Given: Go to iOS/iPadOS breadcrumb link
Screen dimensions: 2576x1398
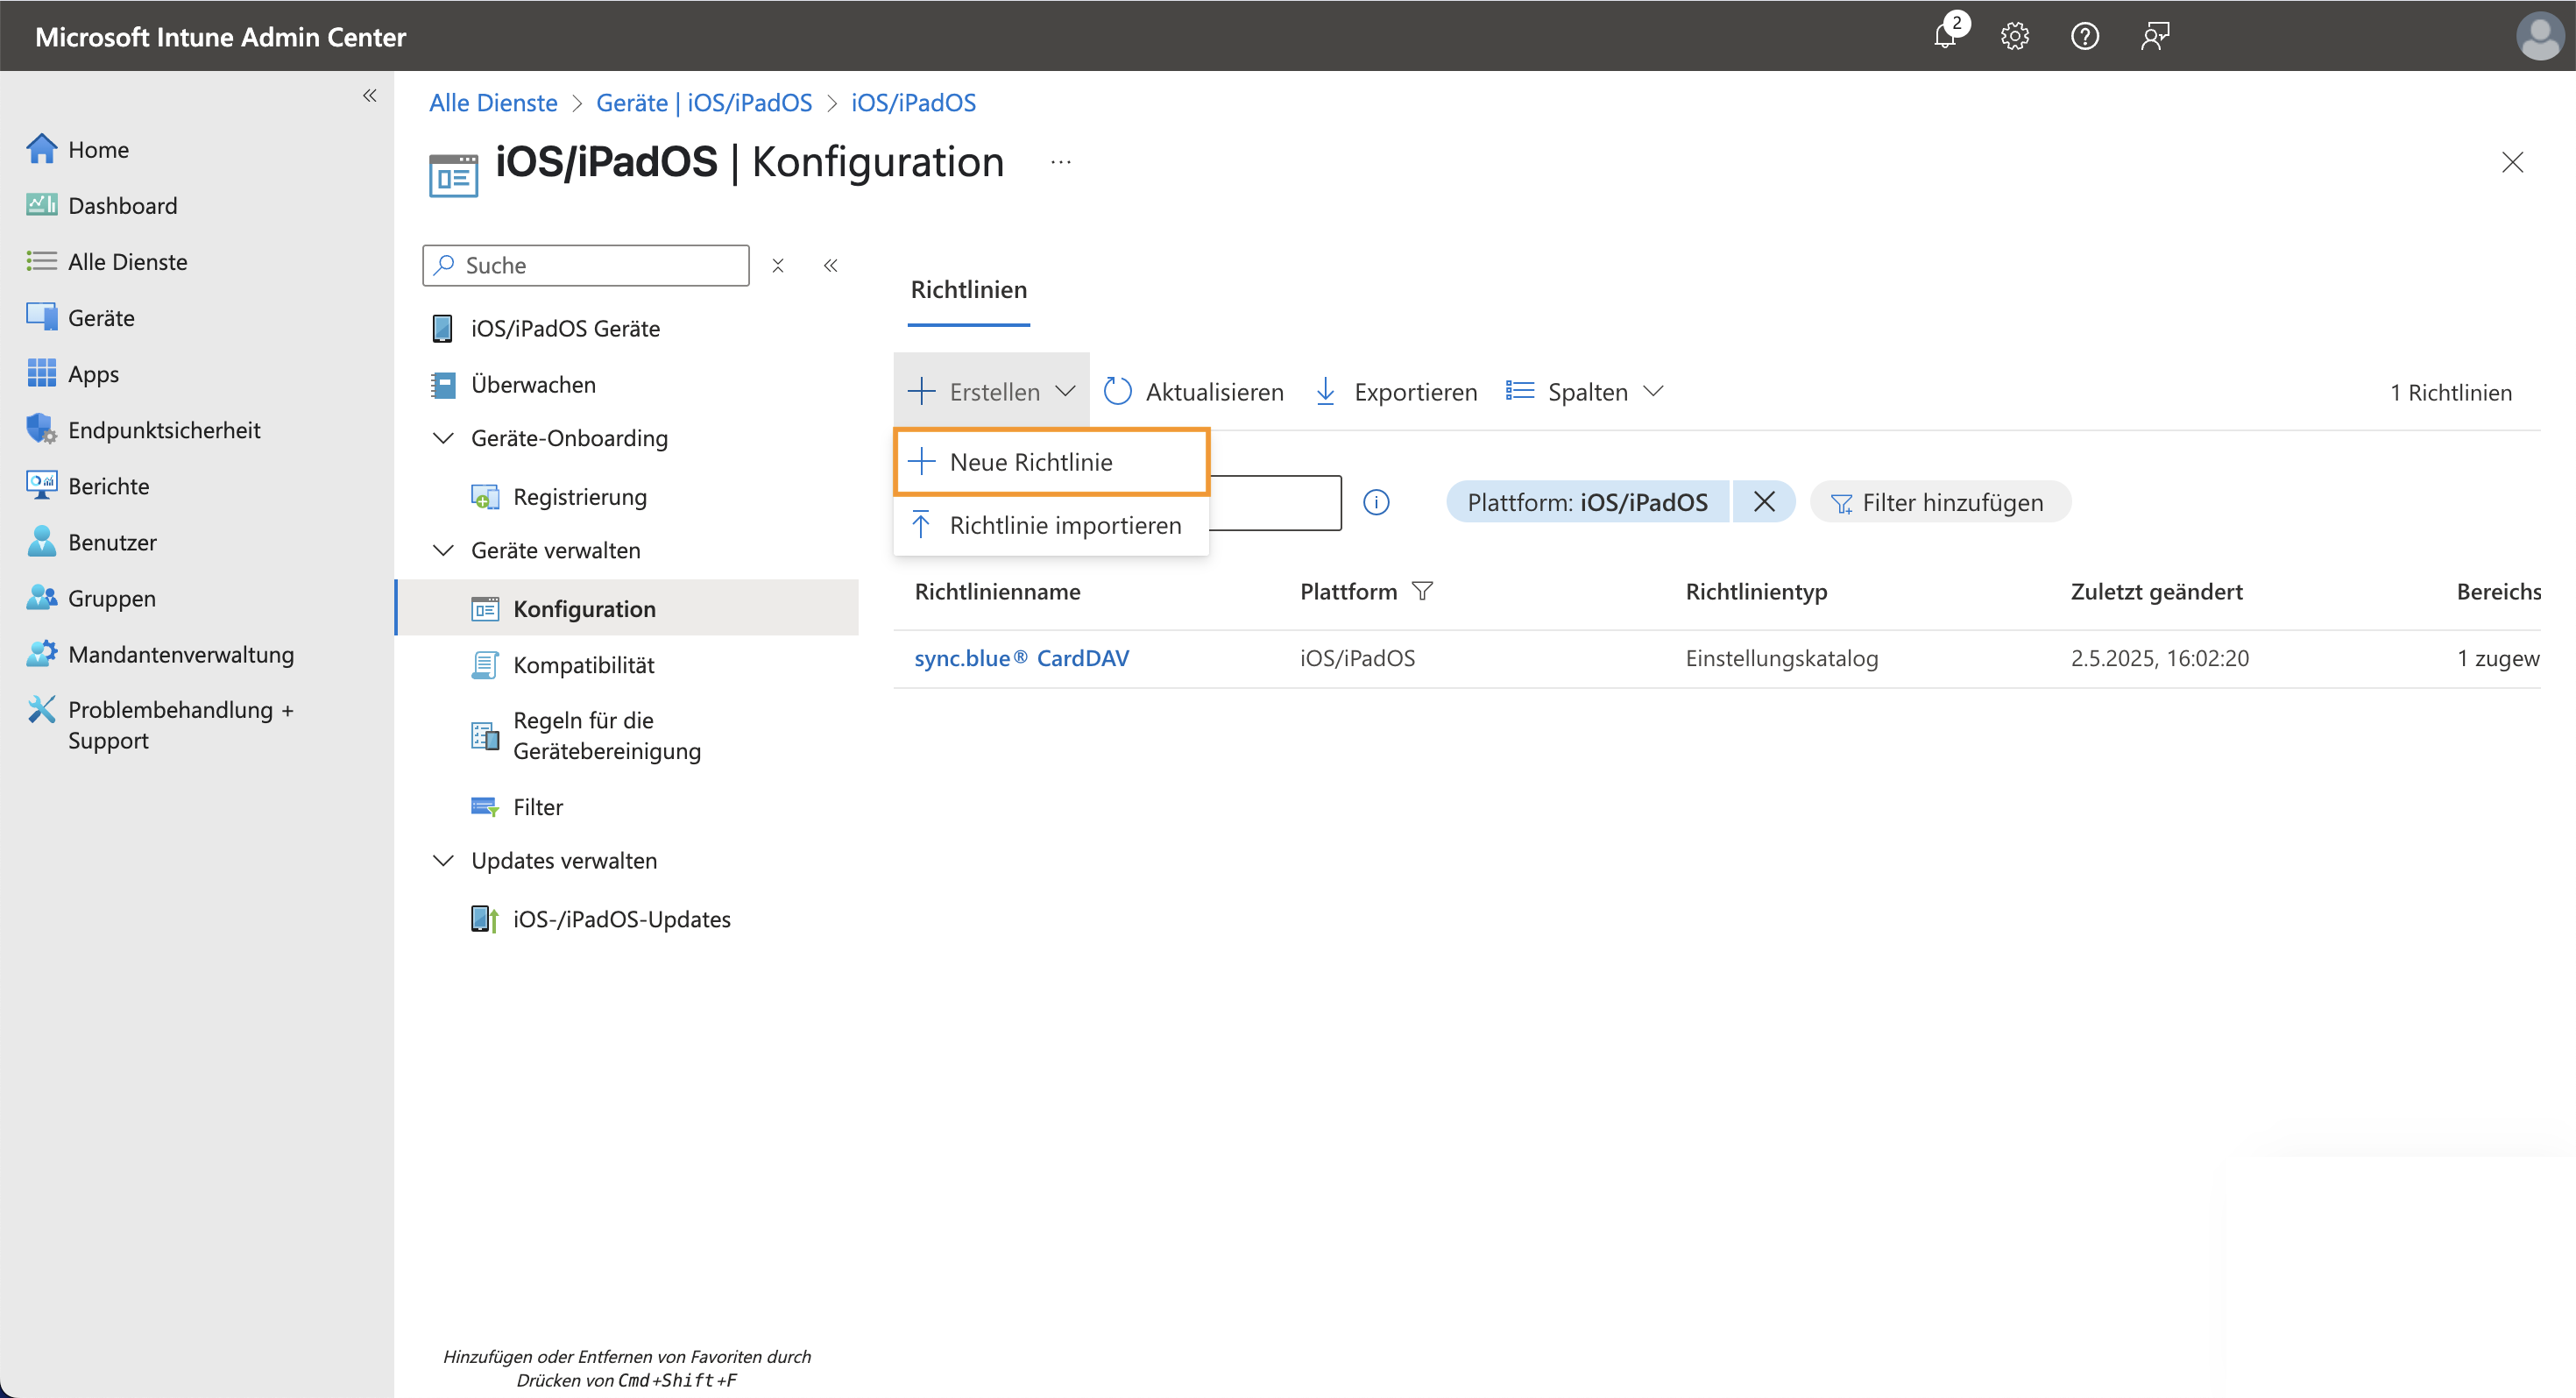Looking at the screenshot, I should pos(913,102).
